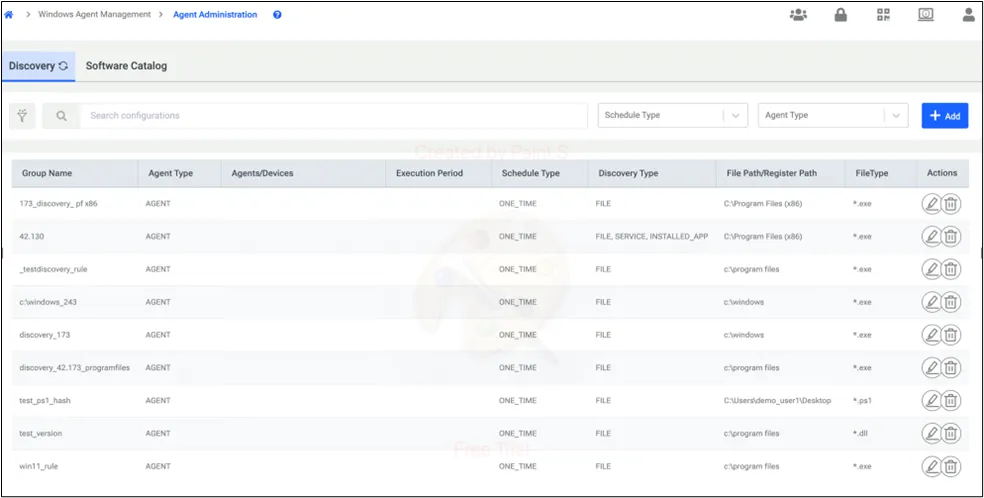Go to Windows Agent Management breadcrumb
The height and width of the screenshot is (498, 984).
tap(94, 14)
